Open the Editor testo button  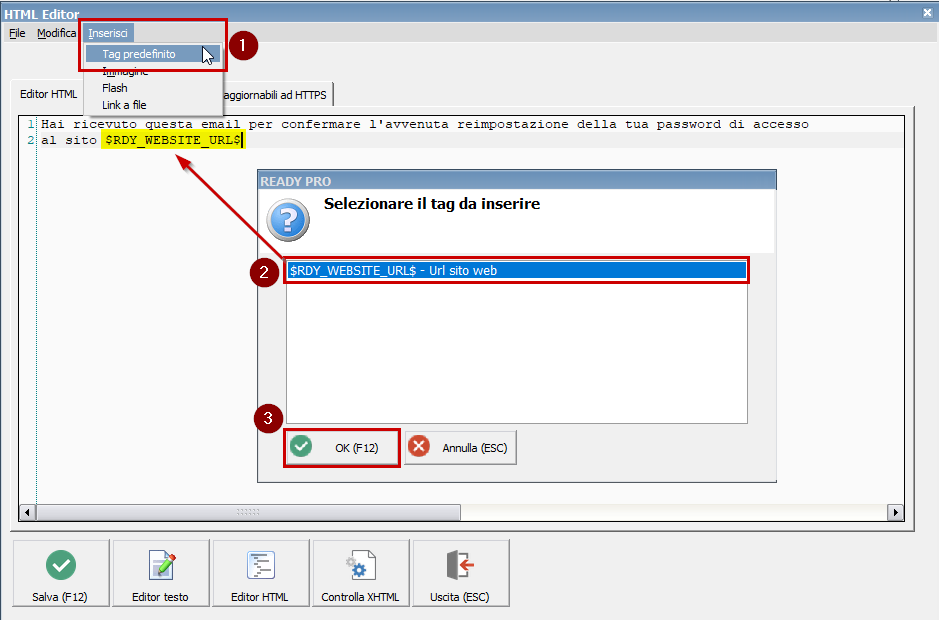(x=161, y=573)
